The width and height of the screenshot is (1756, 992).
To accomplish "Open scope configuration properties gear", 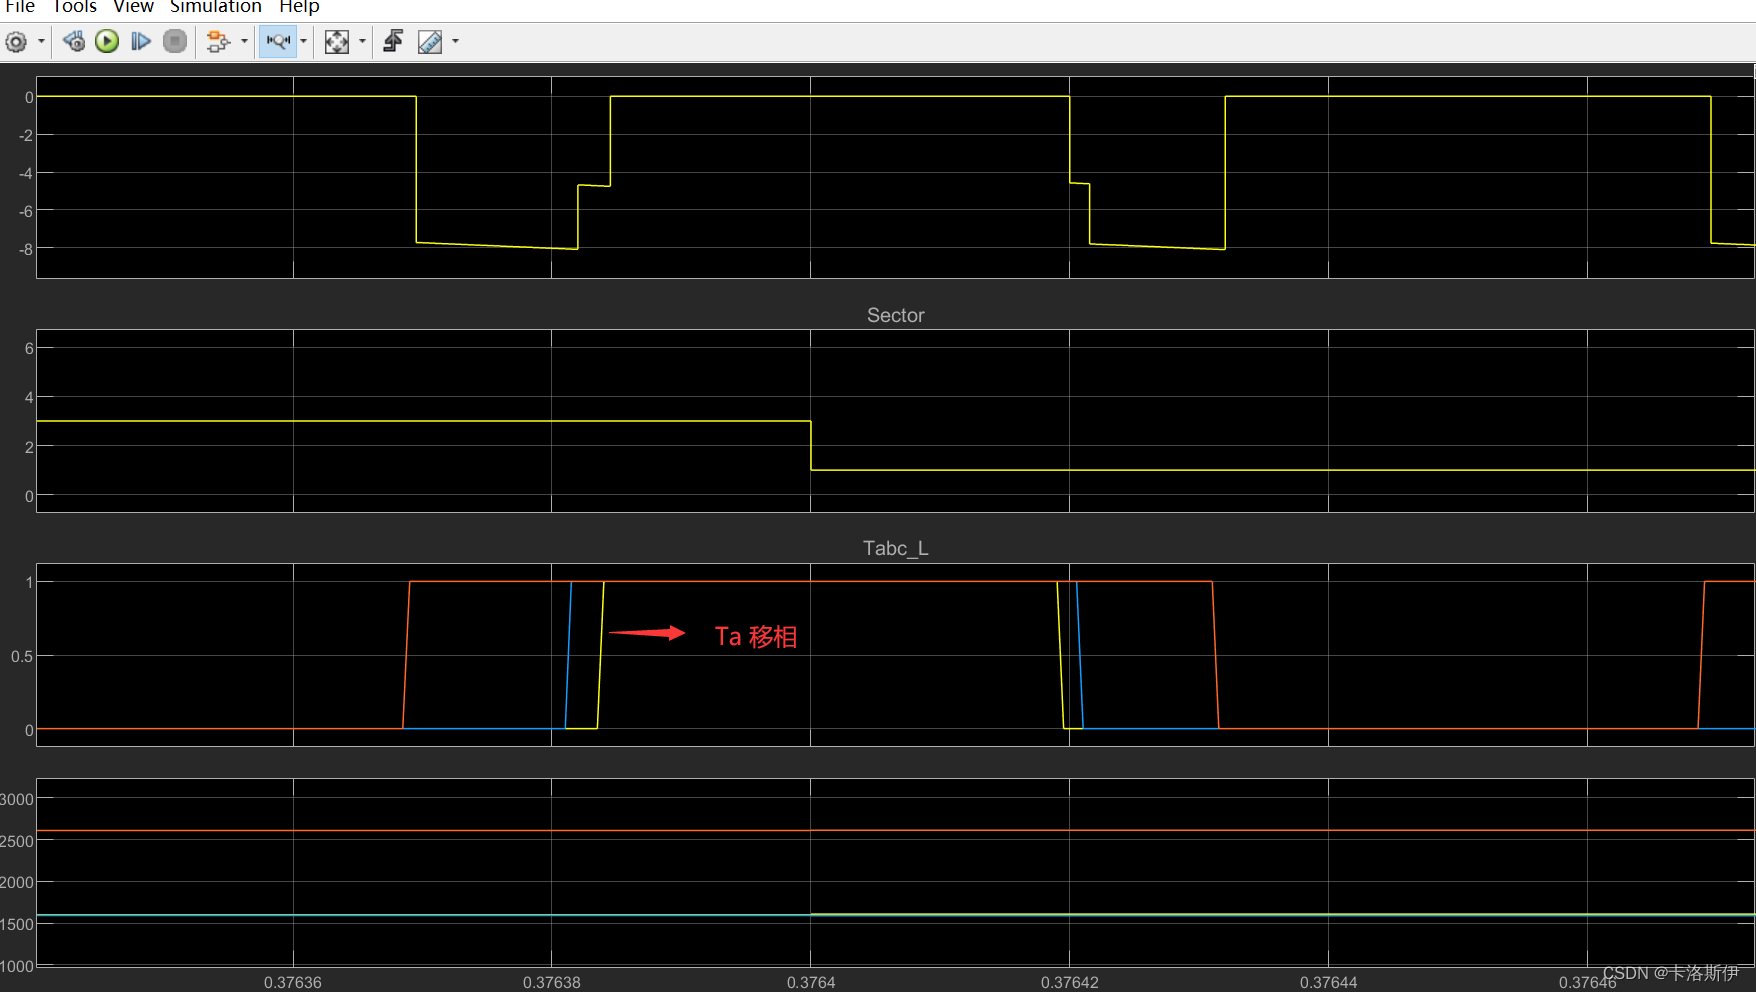I will coord(16,42).
